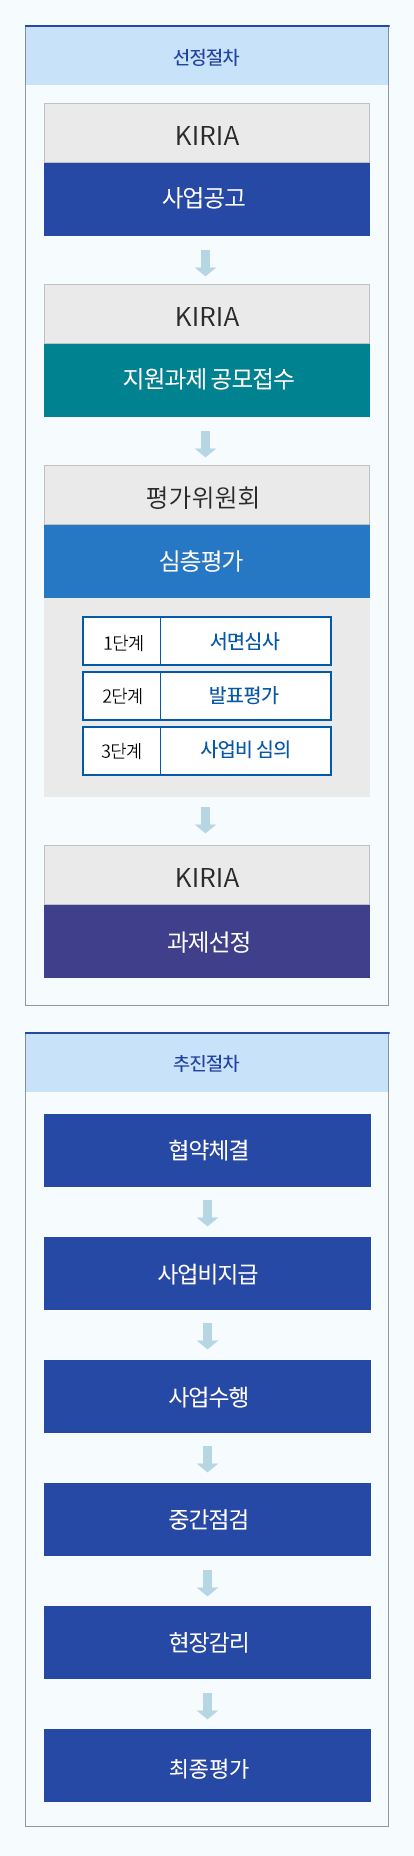The height and width of the screenshot is (1856, 414).
Task: Click the 3단계 label cell
Action: (122, 751)
